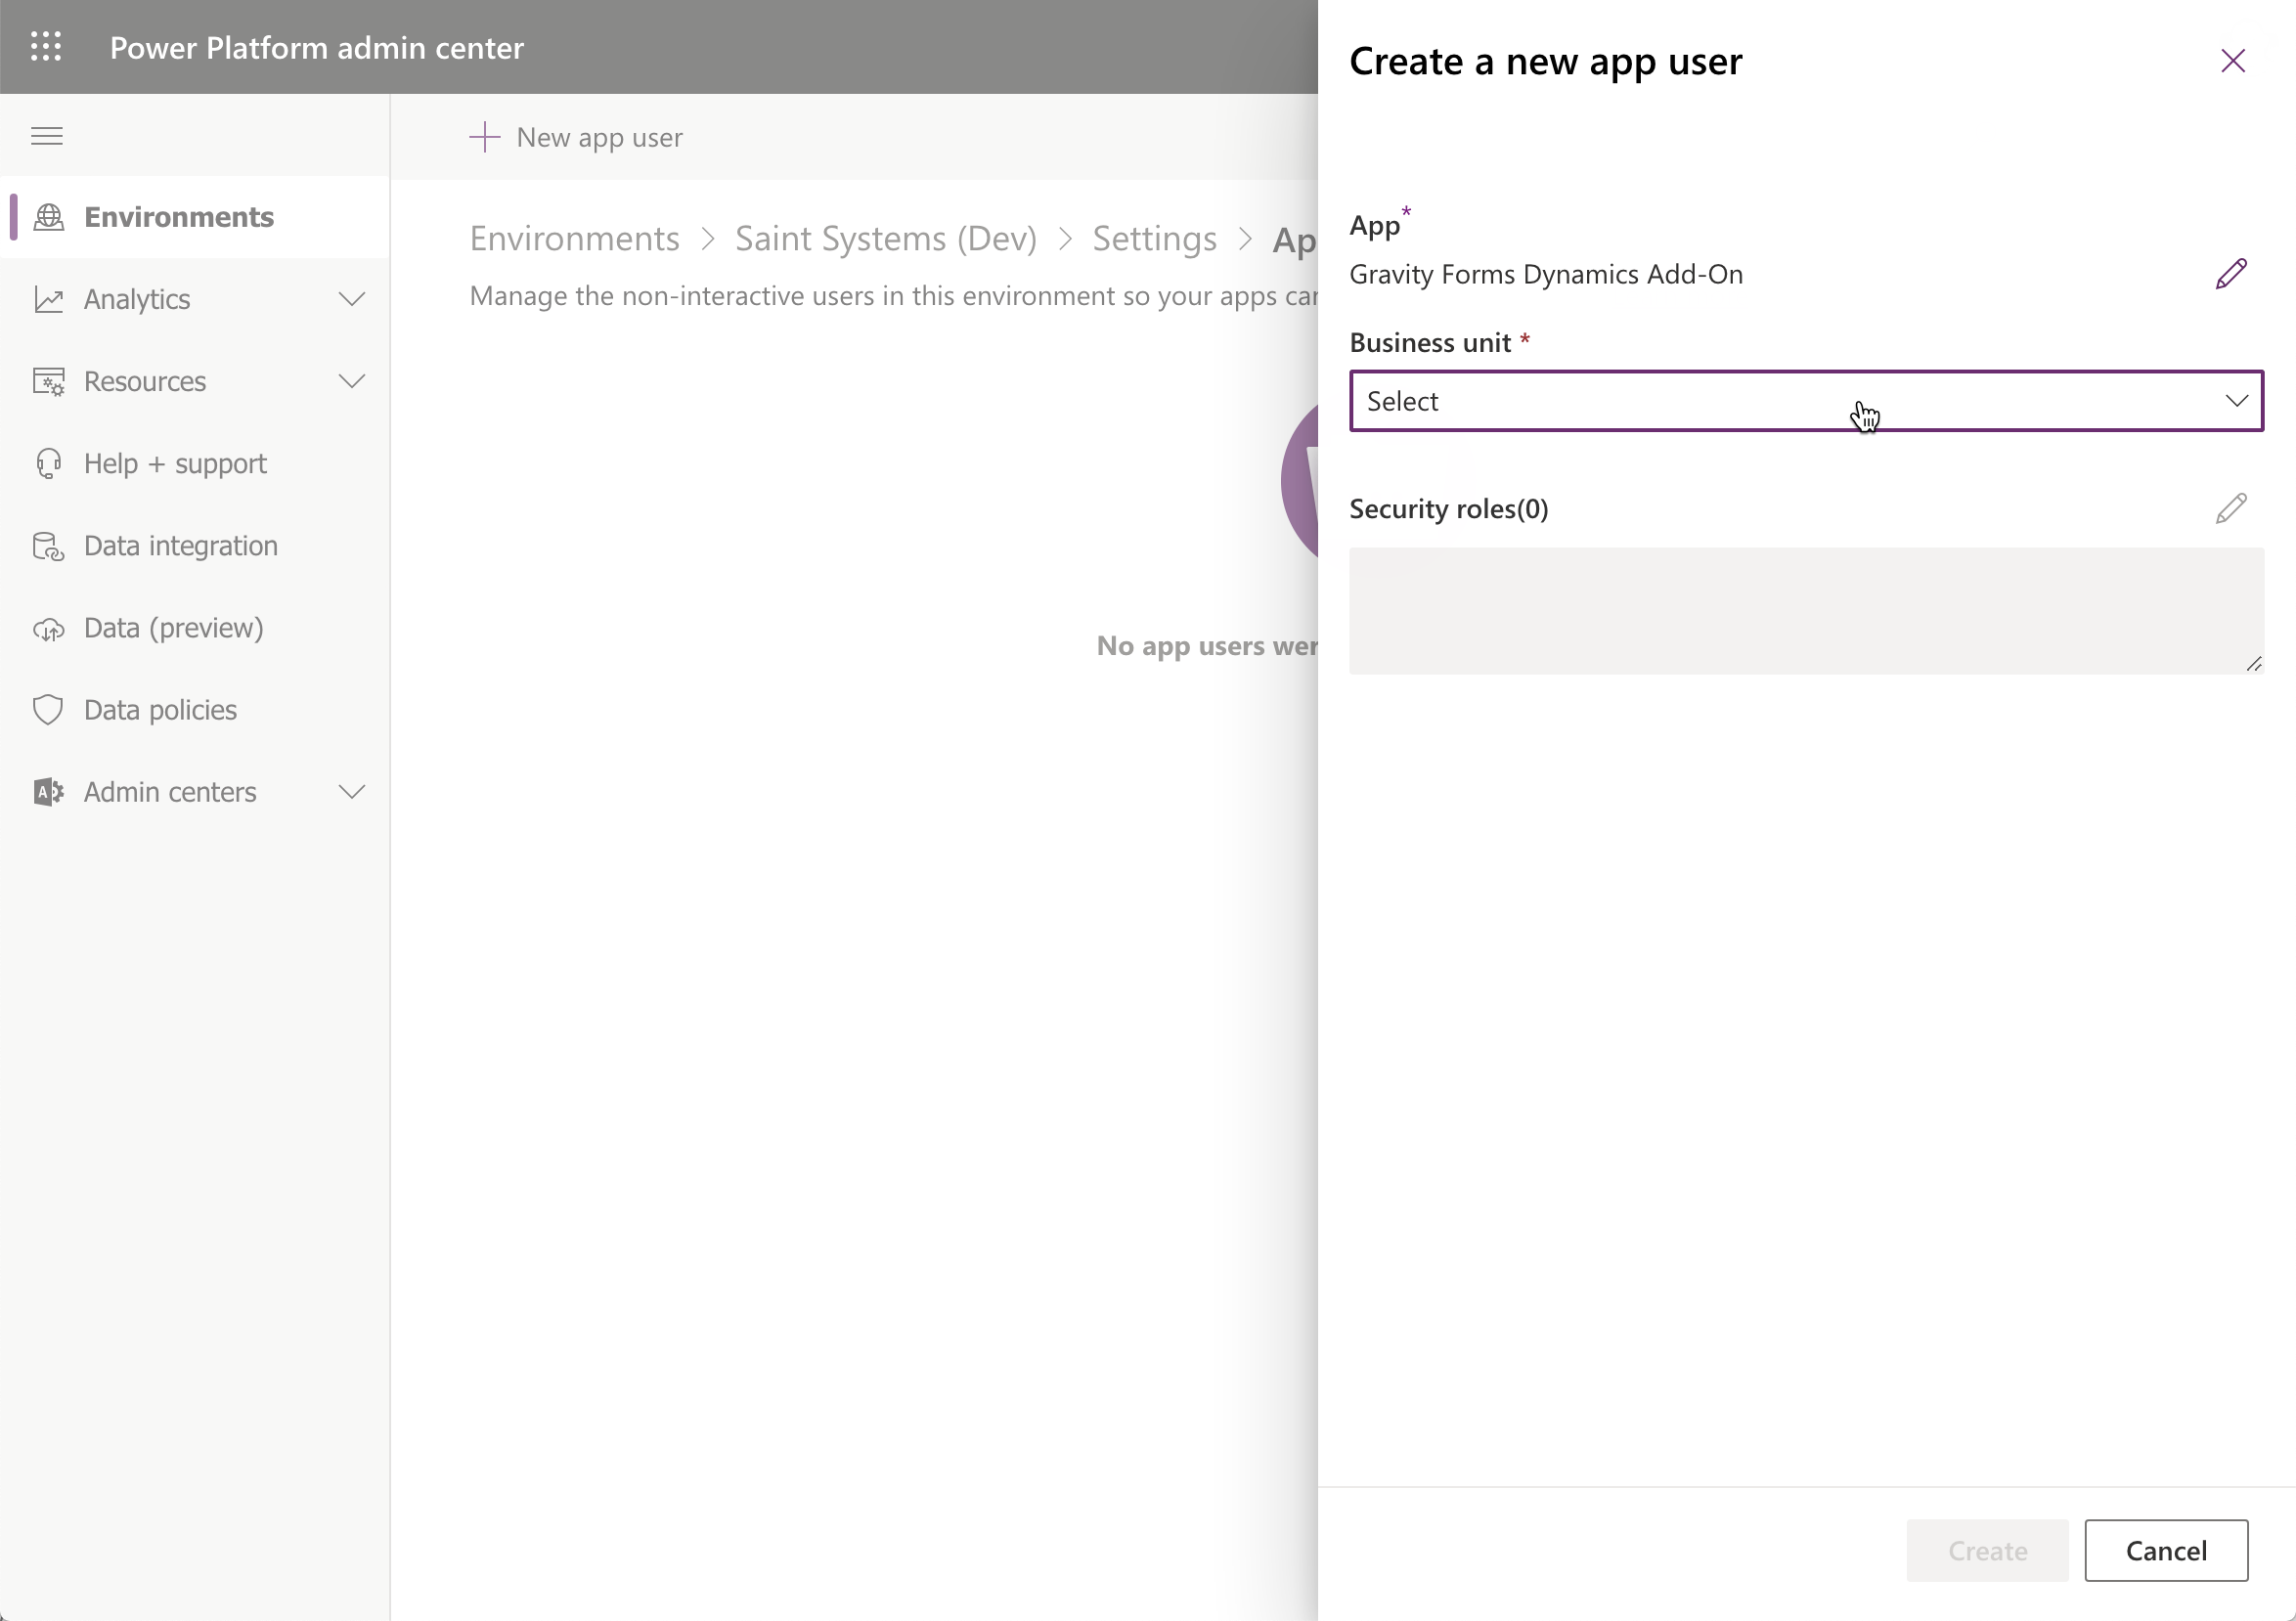2296x1621 pixels.
Task: Click the Power Platform admin center title
Action: click(317, 47)
